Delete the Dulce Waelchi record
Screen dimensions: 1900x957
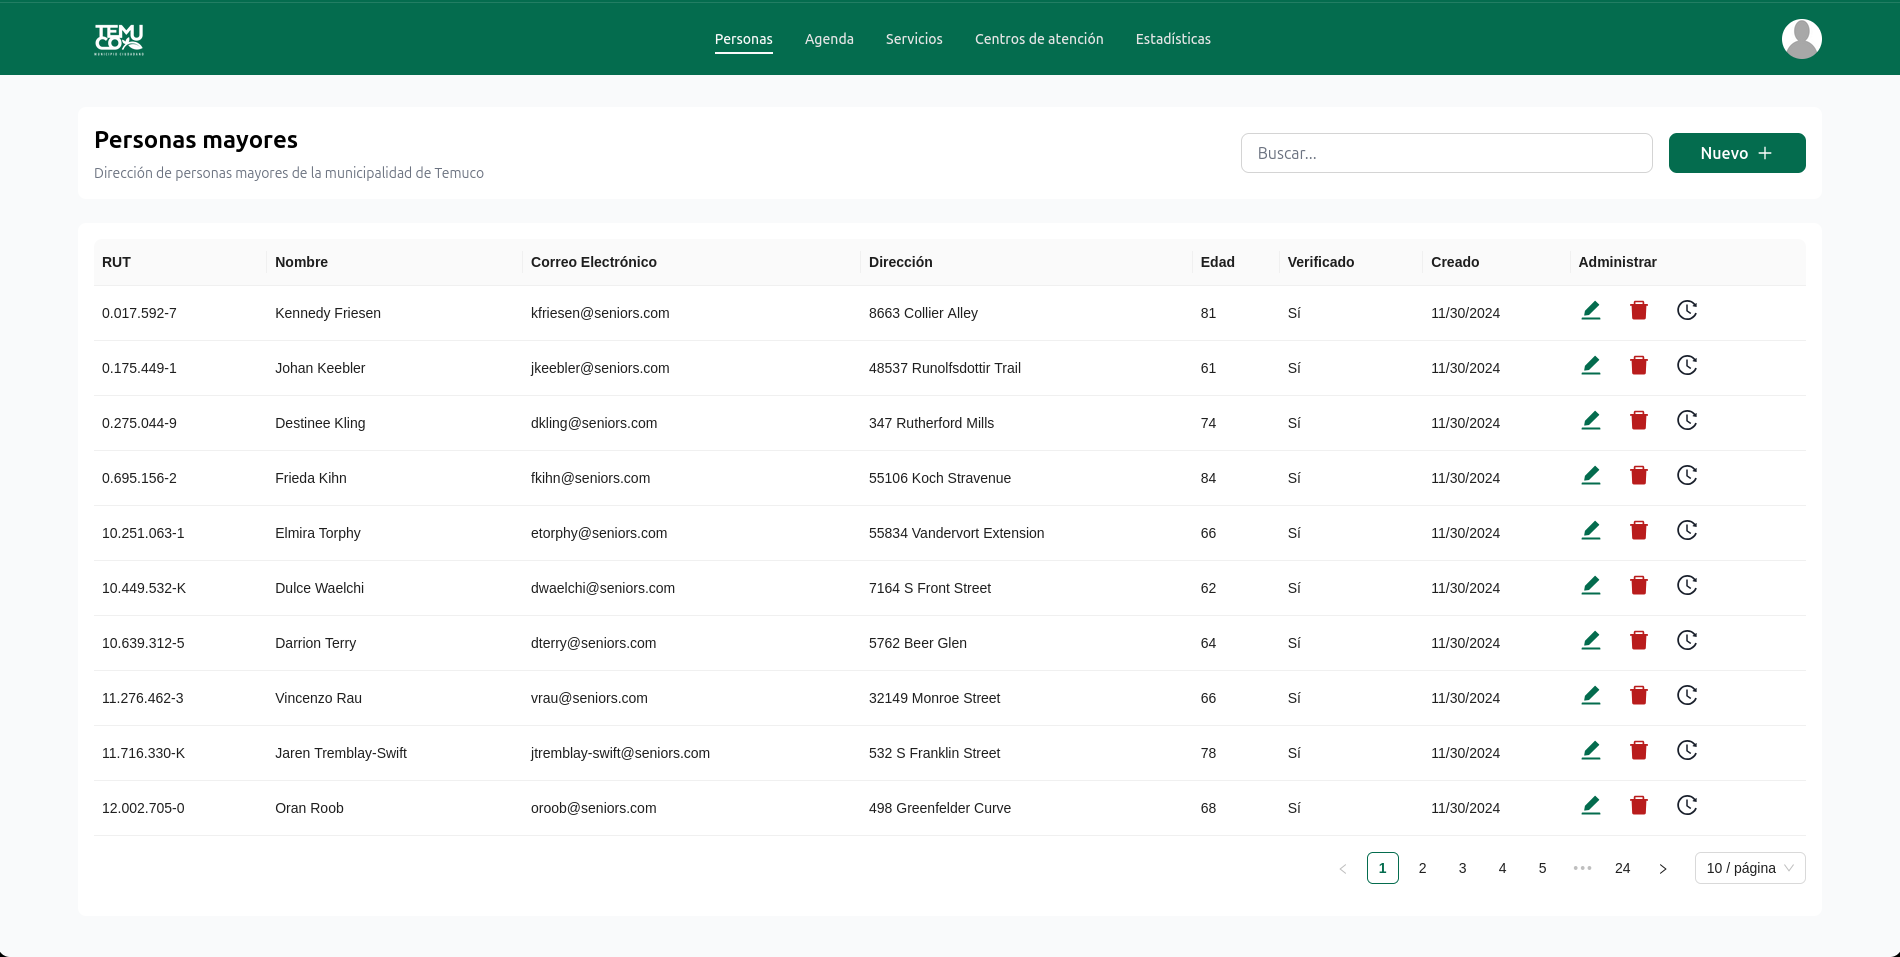click(x=1639, y=586)
